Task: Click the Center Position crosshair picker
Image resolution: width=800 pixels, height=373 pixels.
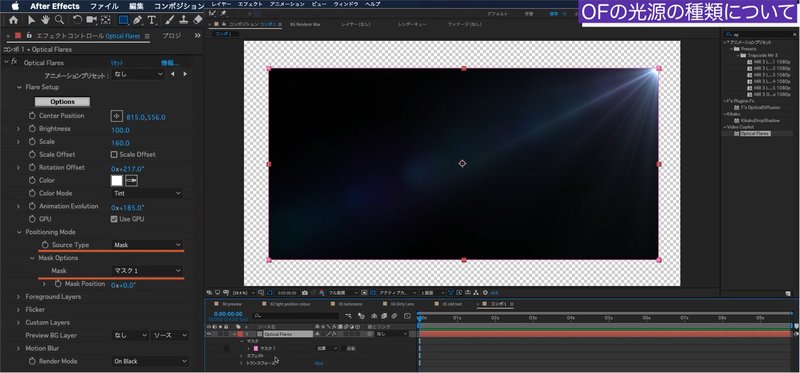Action: point(116,116)
